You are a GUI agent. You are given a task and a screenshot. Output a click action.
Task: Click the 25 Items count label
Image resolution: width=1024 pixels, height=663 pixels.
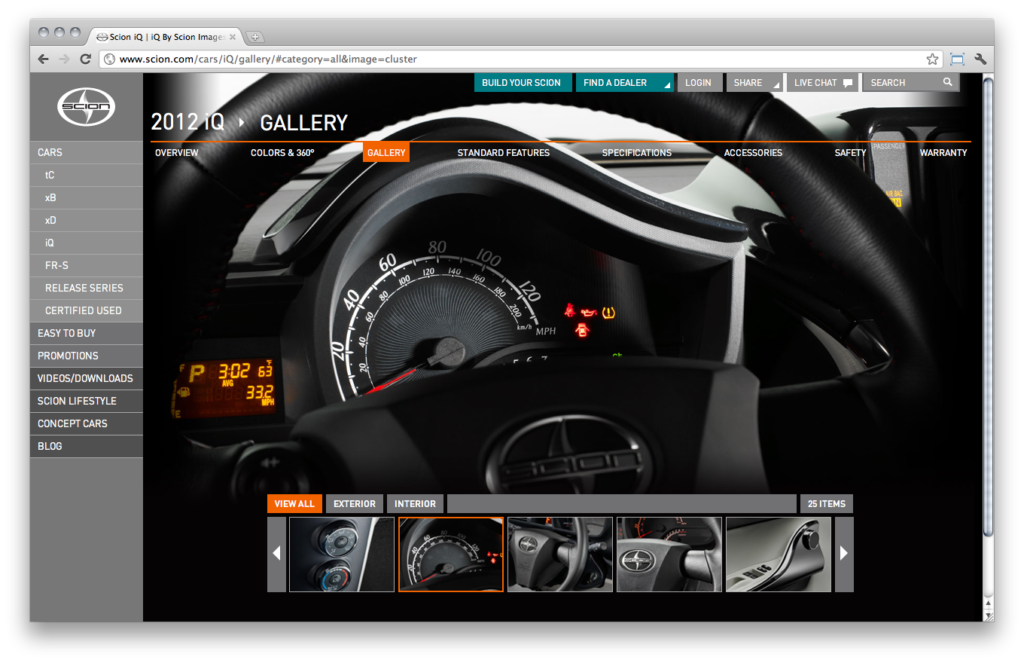[x=826, y=504]
